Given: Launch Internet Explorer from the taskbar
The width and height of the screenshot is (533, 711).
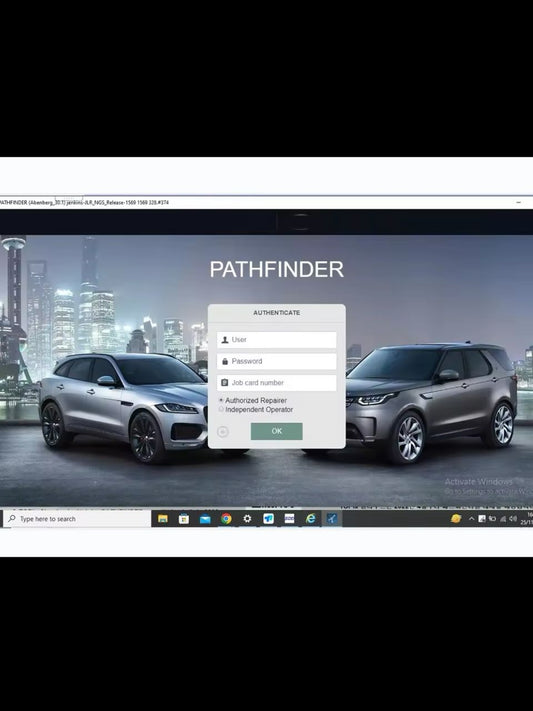Looking at the screenshot, I should click(x=310, y=518).
